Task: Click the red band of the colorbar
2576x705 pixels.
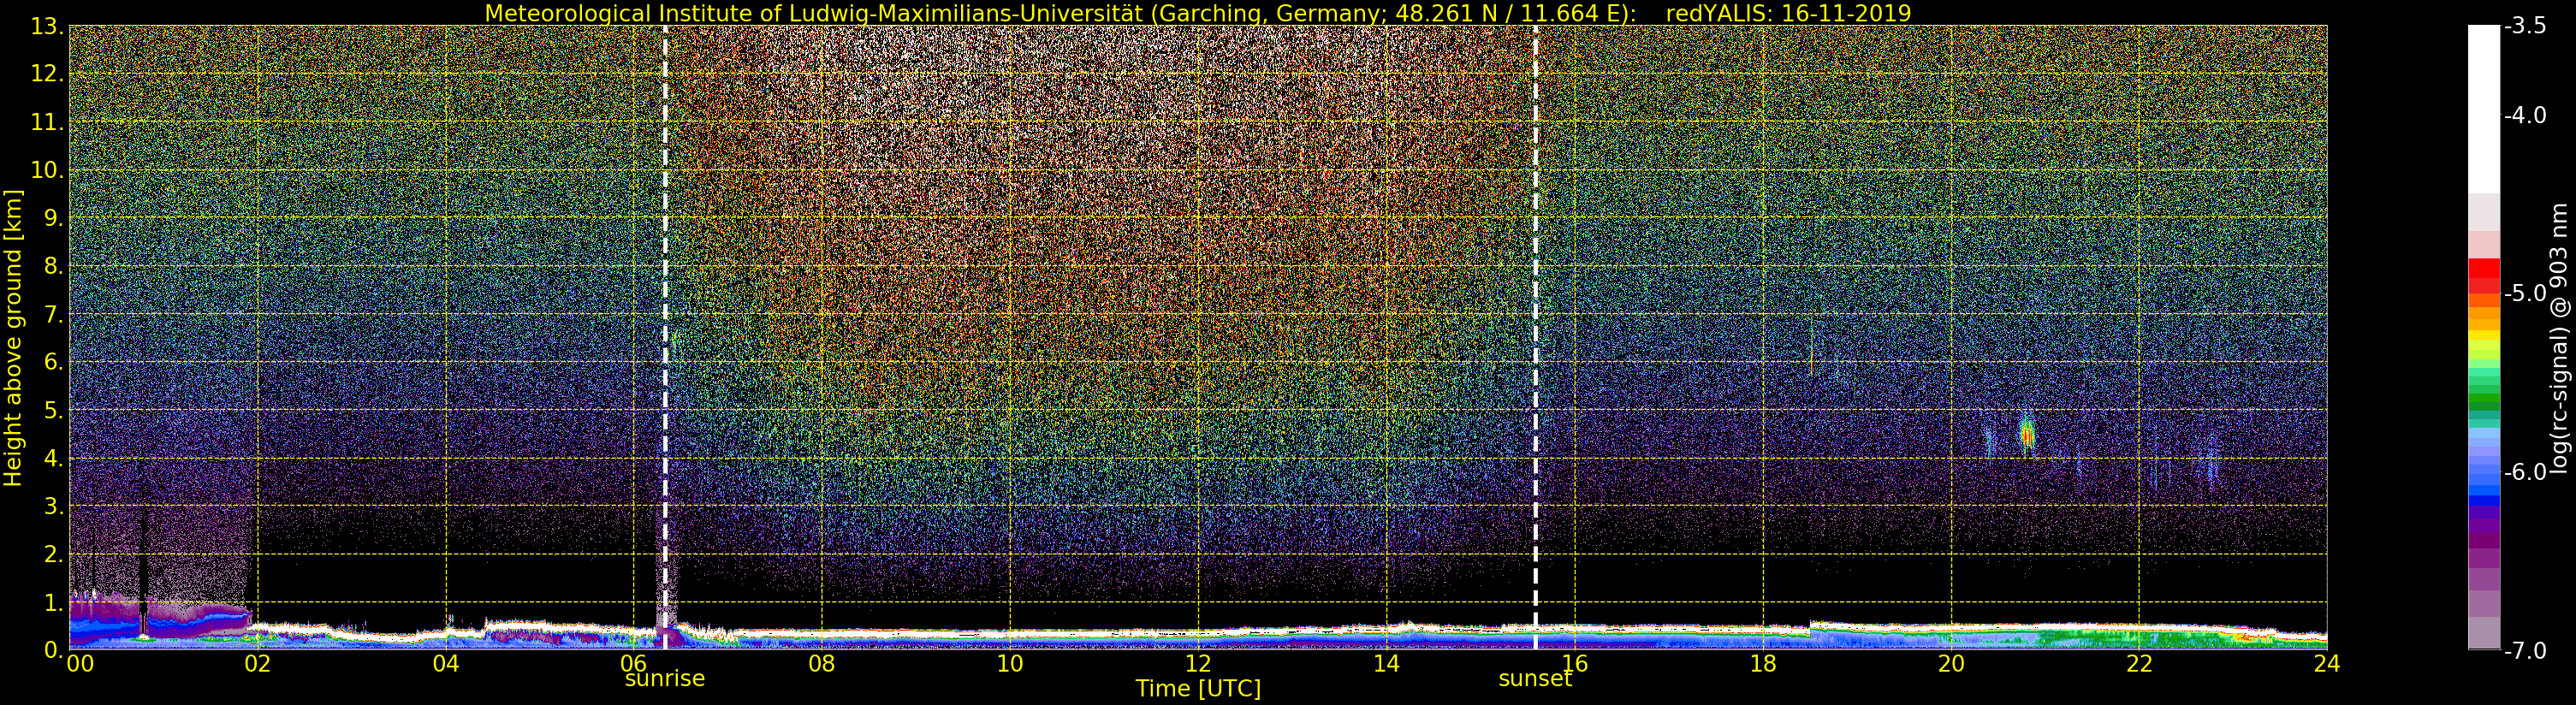Action: [x=2484, y=275]
